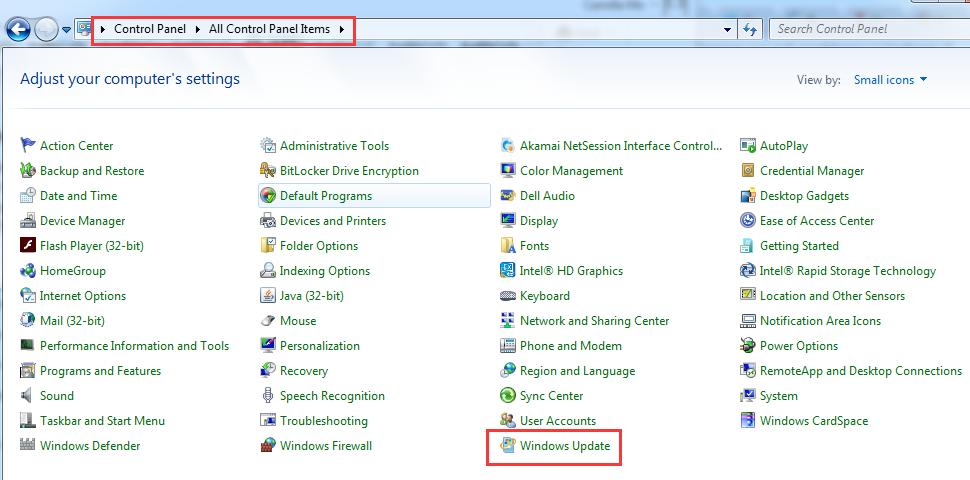Image resolution: width=970 pixels, height=480 pixels.
Task: Open the Credential Manager icon
Action: click(x=748, y=171)
